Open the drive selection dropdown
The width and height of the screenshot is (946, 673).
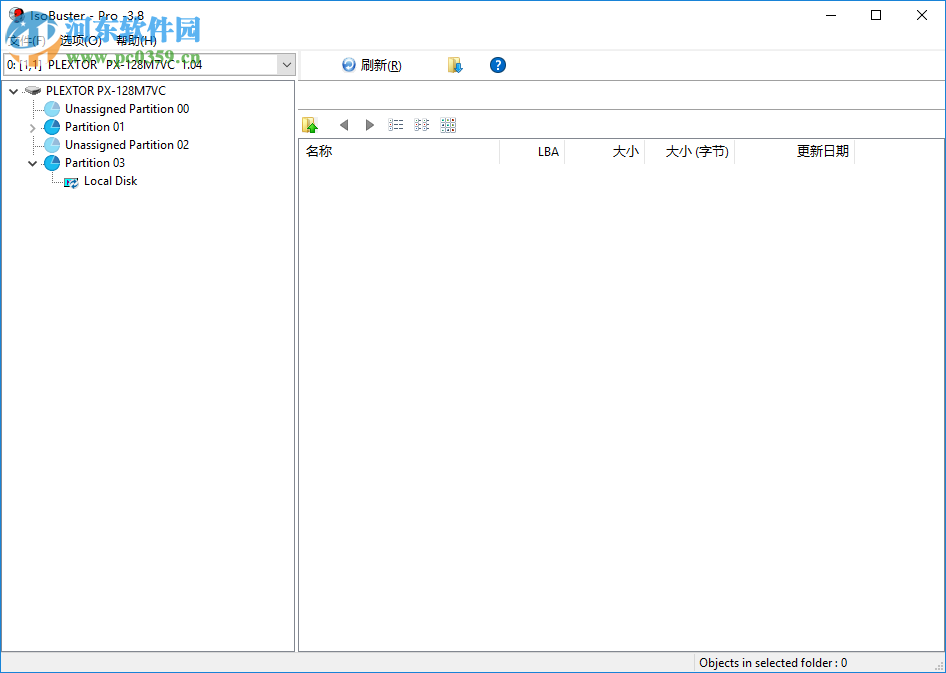pos(287,64)
